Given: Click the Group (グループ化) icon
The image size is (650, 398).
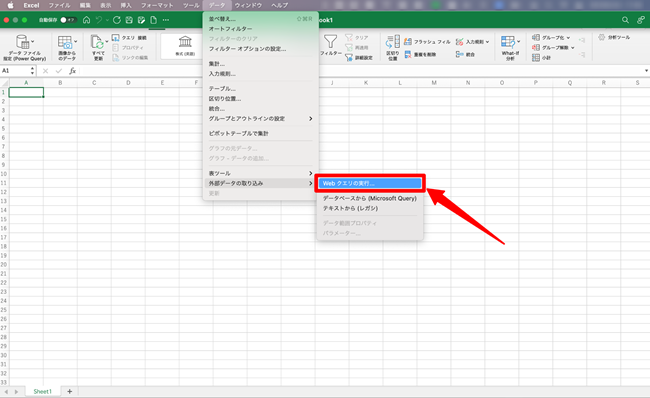Looking at the screenshot, I should (536, 38).
